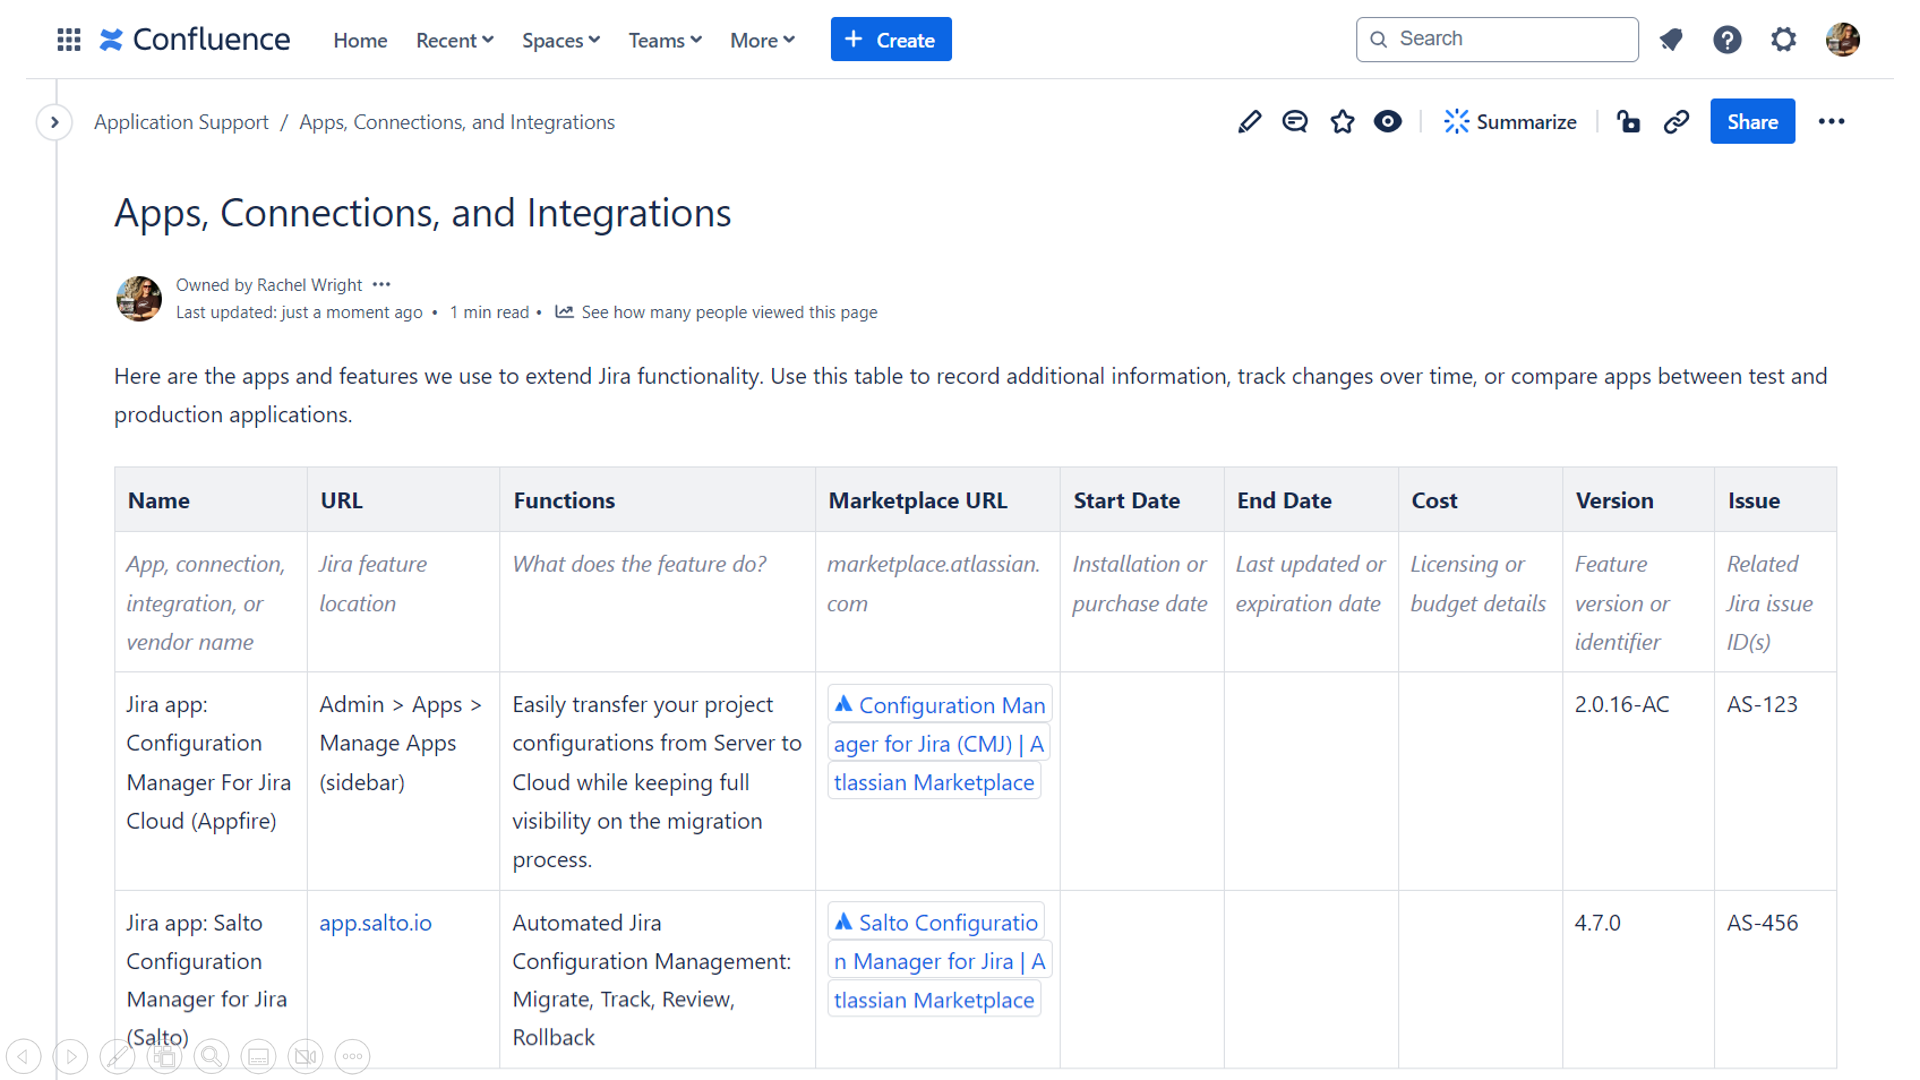
Task: Select Home in the navigation bar
Action: pyautogui.click(x=360, y=40)
